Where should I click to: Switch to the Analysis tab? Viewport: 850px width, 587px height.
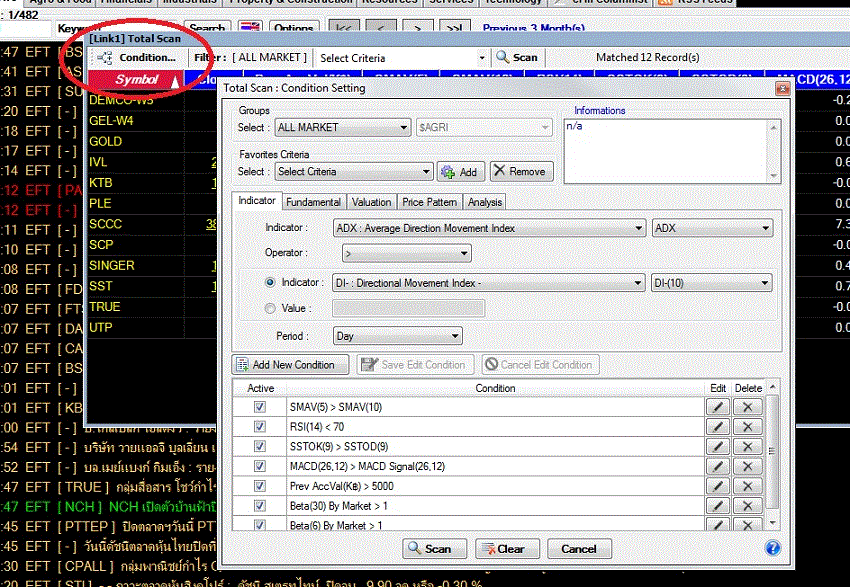[485, 202]
